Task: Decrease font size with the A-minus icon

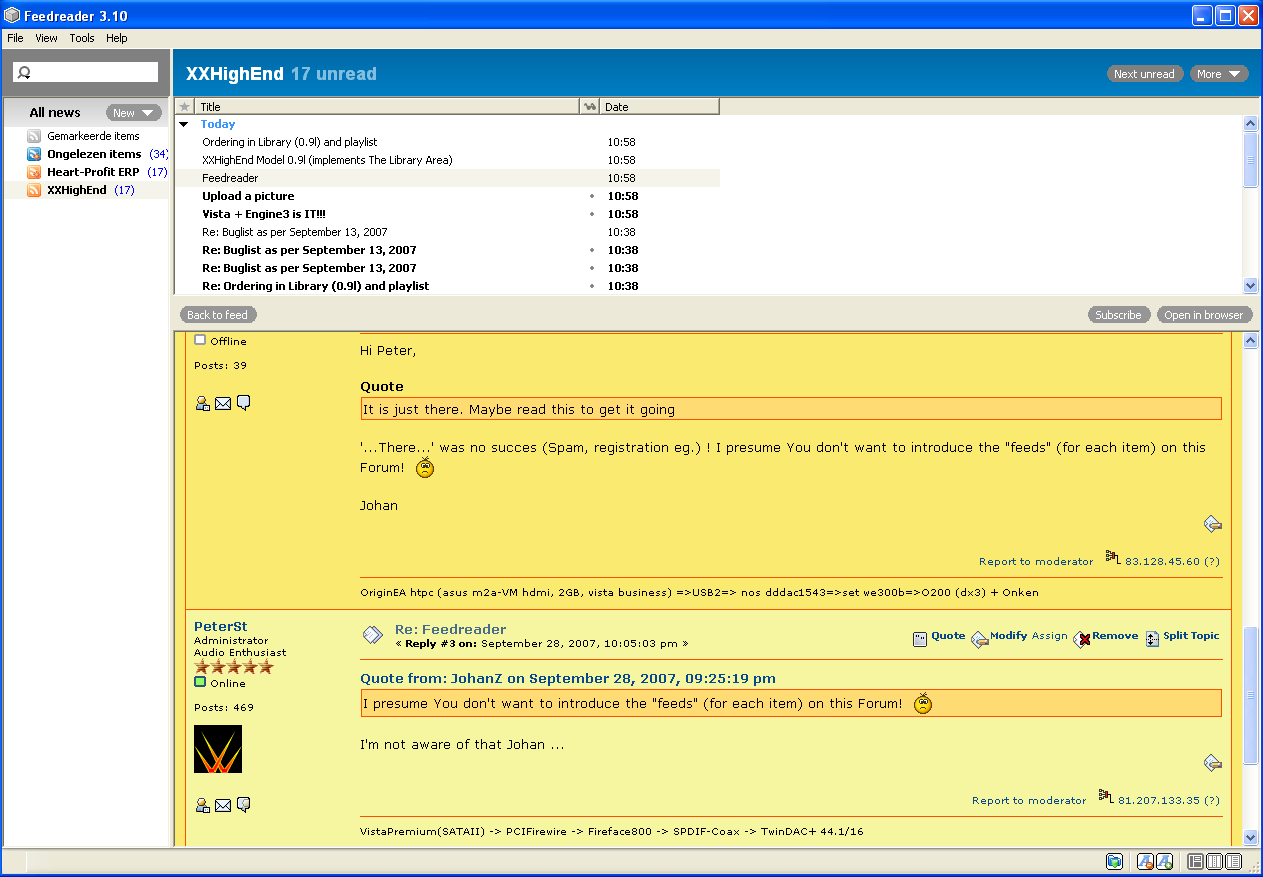Action: [x=1146, y=862]
